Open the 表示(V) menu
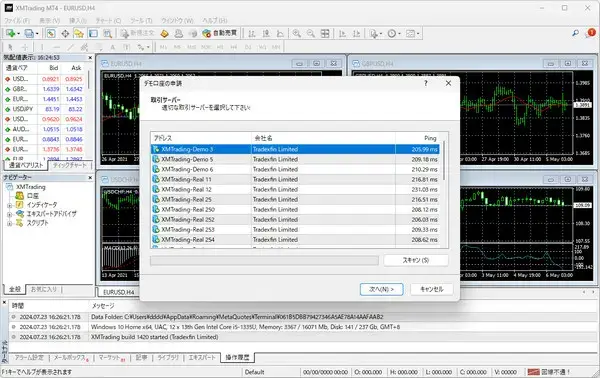The height and width of the screenshot is (378, 600). pyautogui.click(x=50, y=20)
